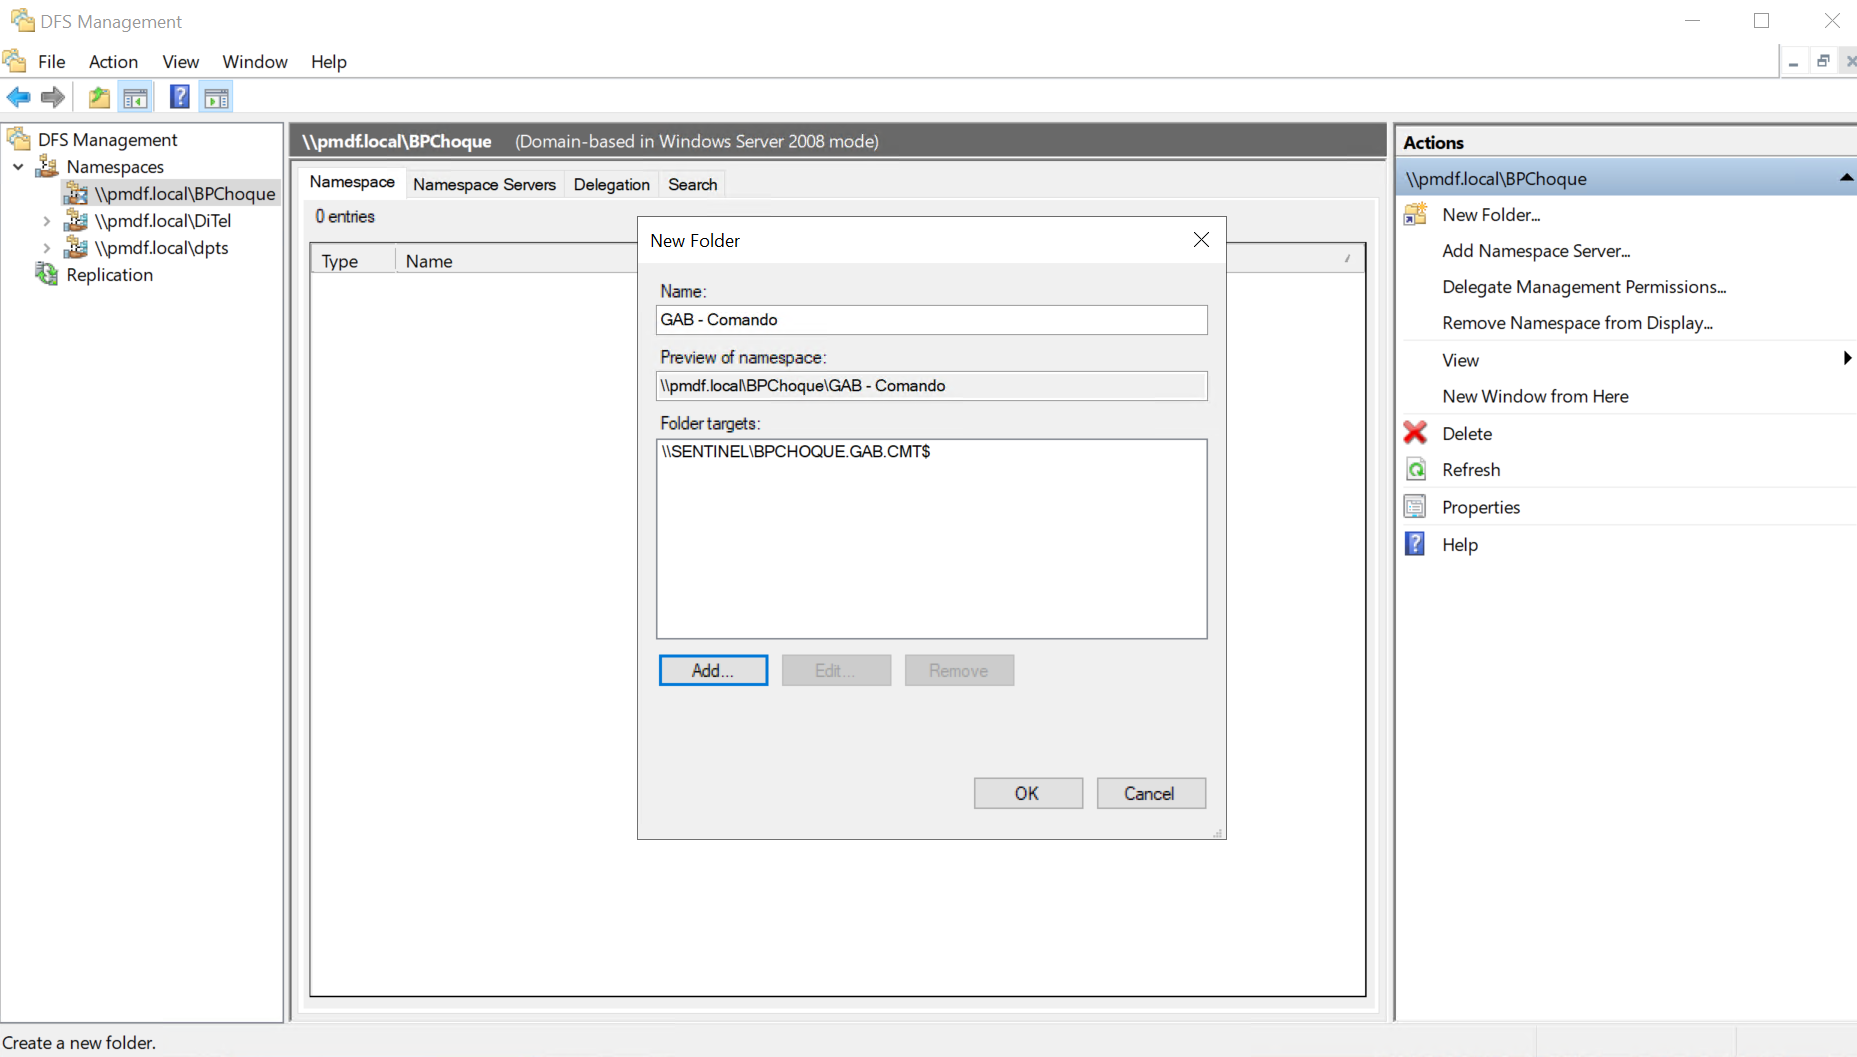Toggle the Show/Hide Console Tree icon
1857x1057 pixels.
pyautogui.click(x=135, y=97)
